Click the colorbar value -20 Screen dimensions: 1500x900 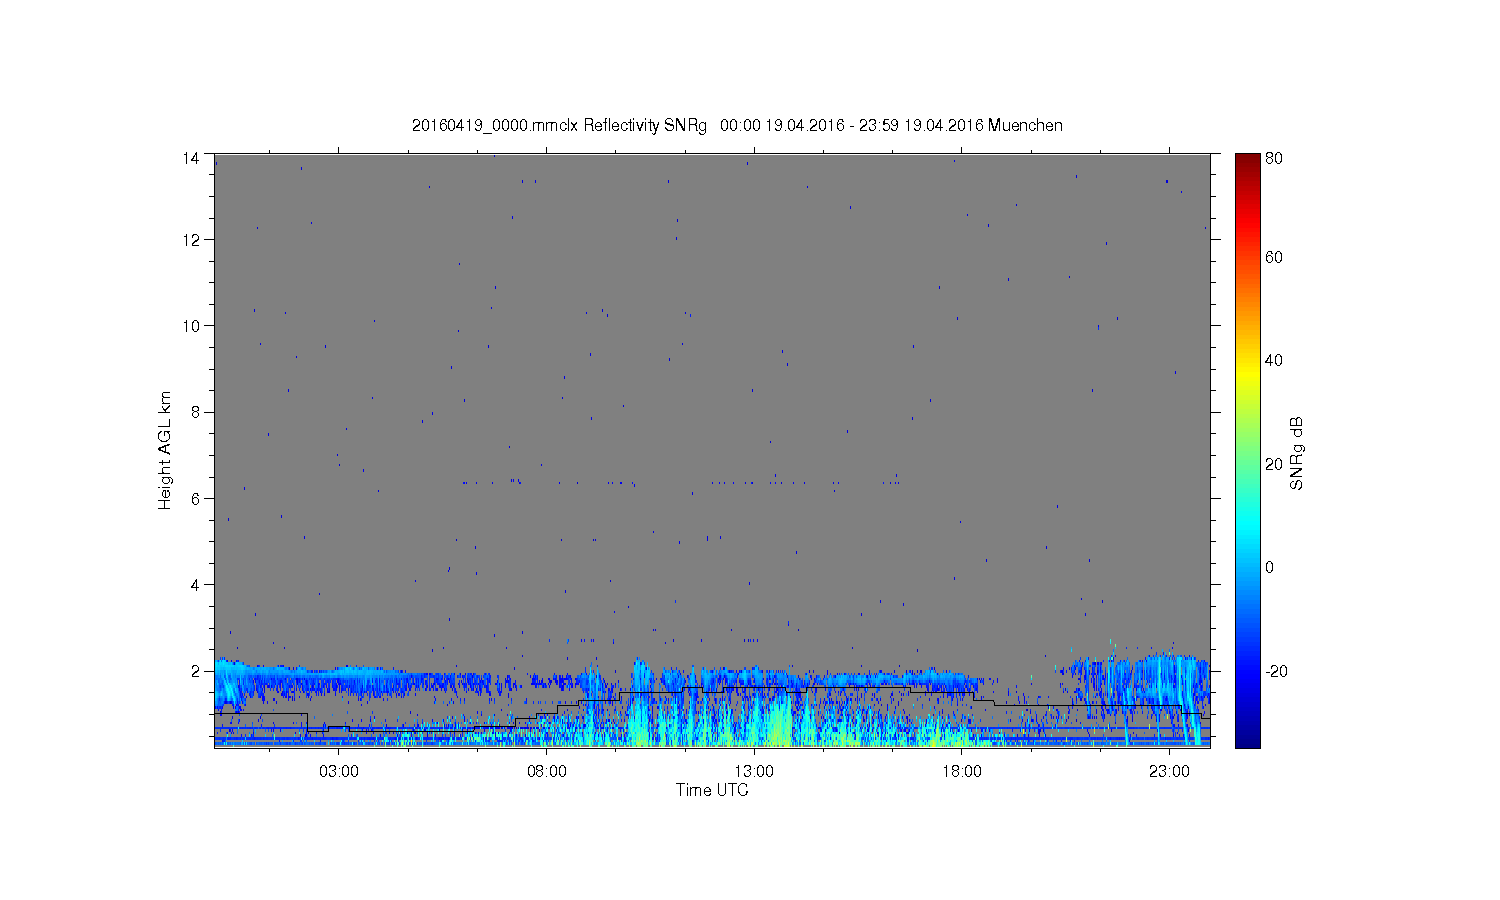pyautogui.click(x=1276, y=671)
